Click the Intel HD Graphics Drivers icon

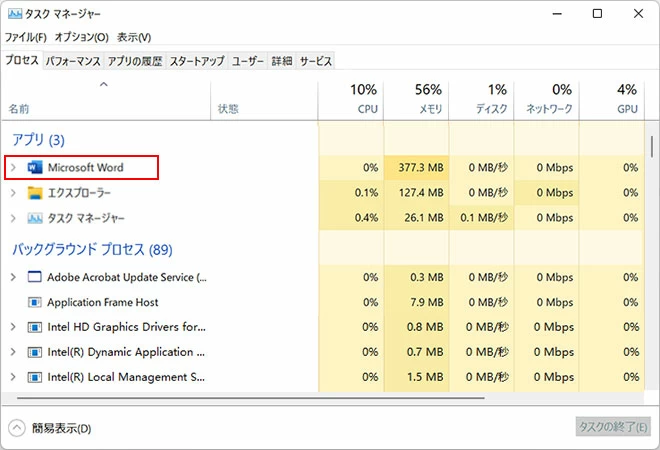click(36, 327)
